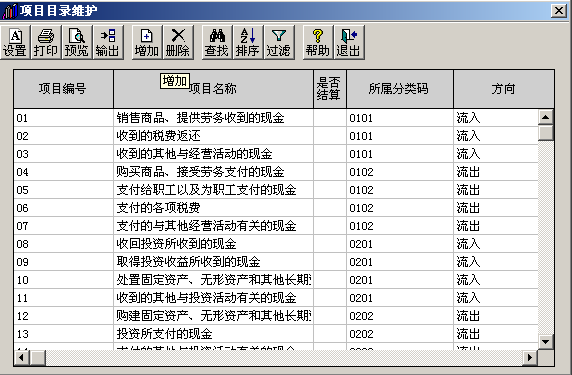The height and width of the screenshot is (375, 572).
Task: Click project number cell 05
Action: click(63, 190)
